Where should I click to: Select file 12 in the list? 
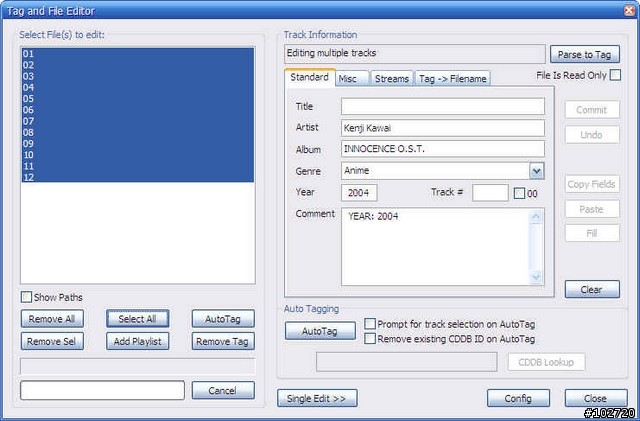pos(138,177)
